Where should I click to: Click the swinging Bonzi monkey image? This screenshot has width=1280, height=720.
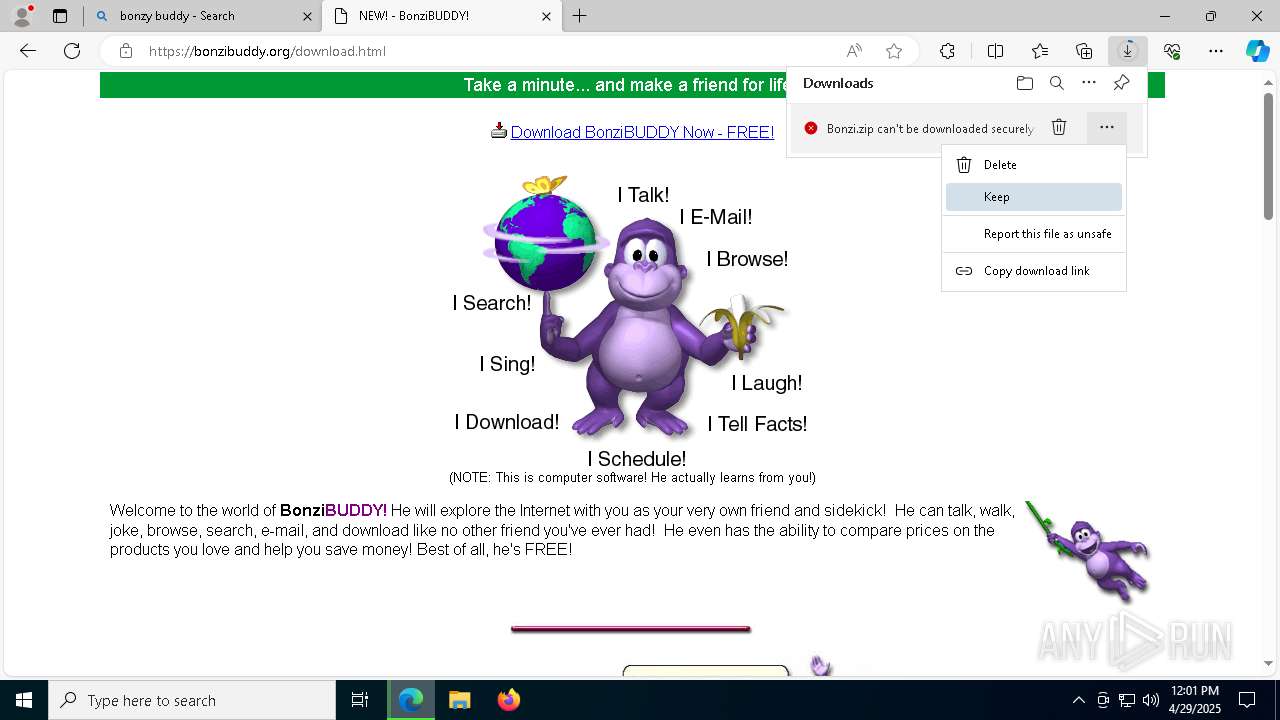point(1087,551)
